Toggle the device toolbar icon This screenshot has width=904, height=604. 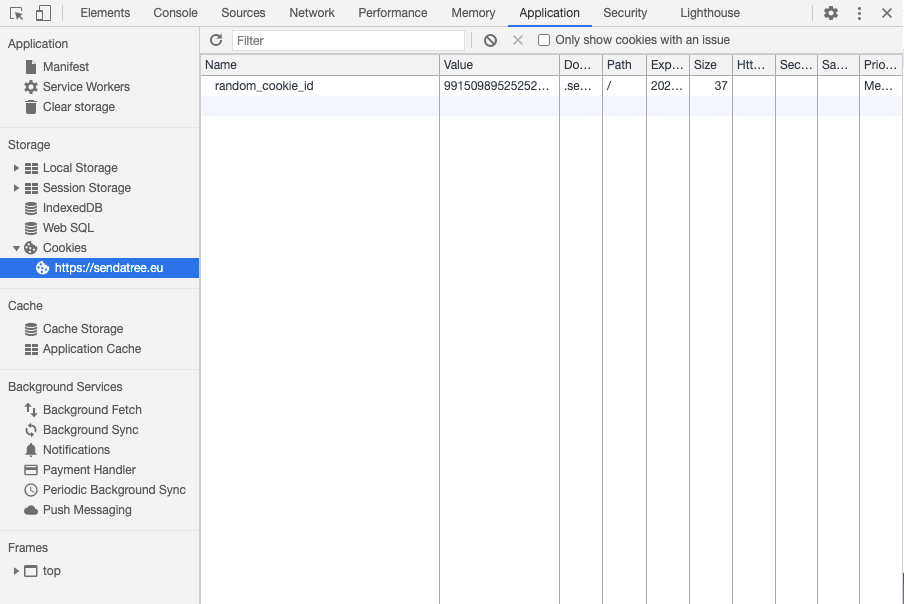pyautogui.click(x=43, y=13)
